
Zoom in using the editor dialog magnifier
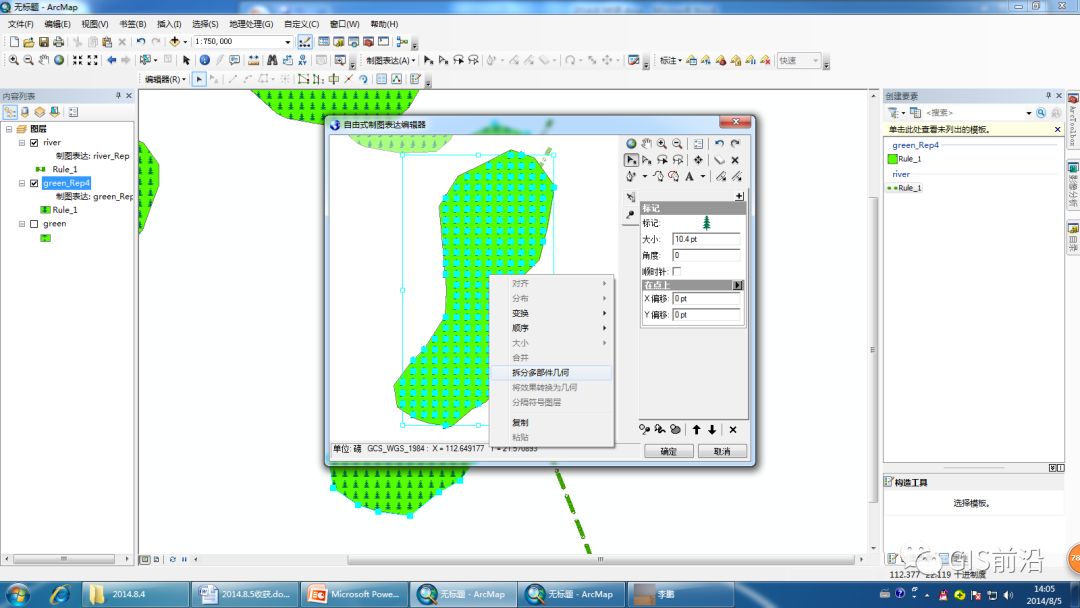click(662, 144)
